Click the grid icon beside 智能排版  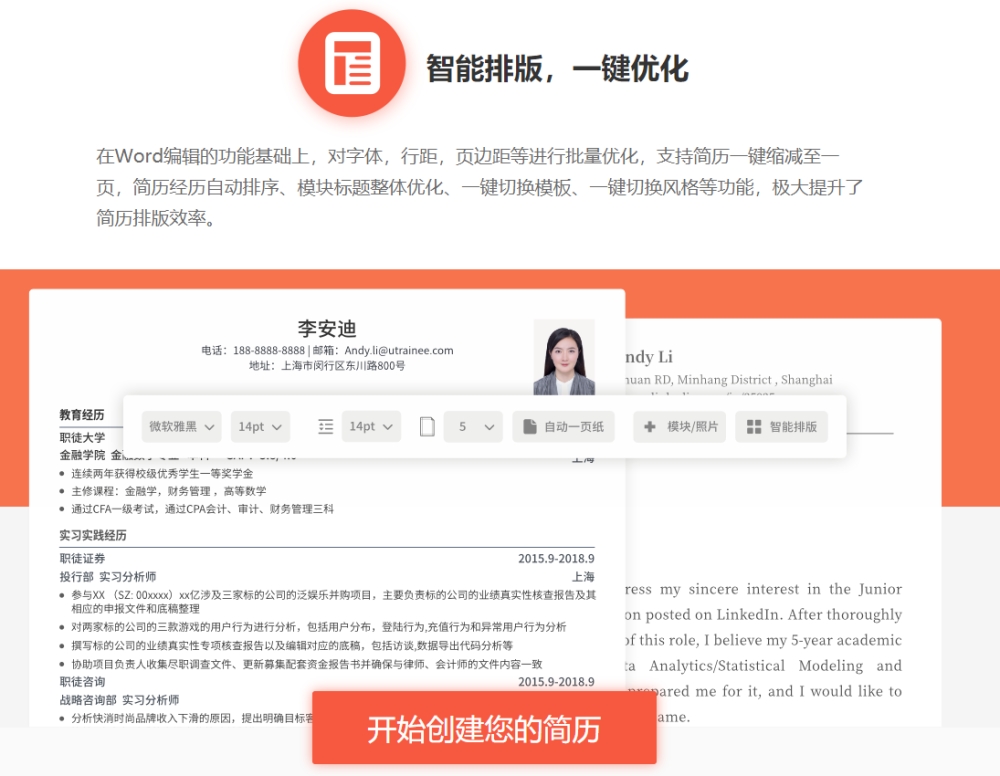point(754,427)
